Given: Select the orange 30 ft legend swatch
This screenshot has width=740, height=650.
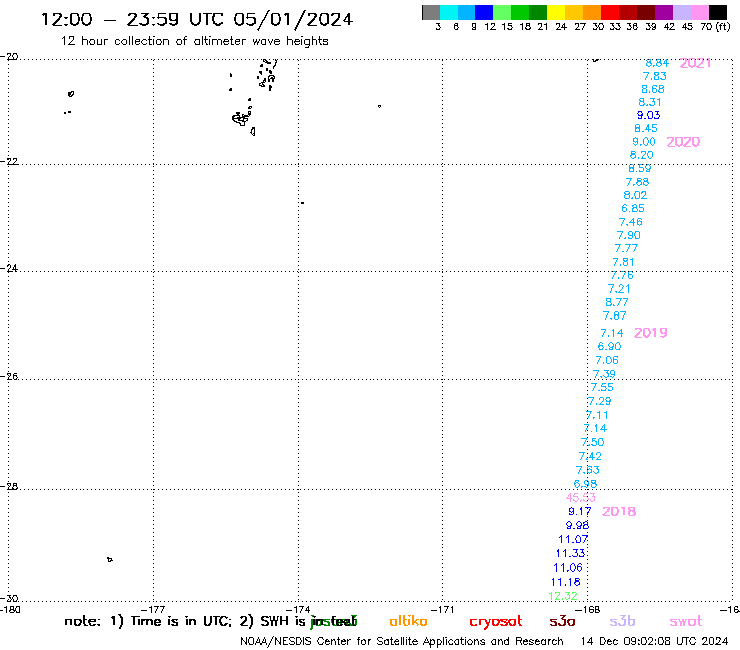Looking at the screenshot, I should click(592, 12).
